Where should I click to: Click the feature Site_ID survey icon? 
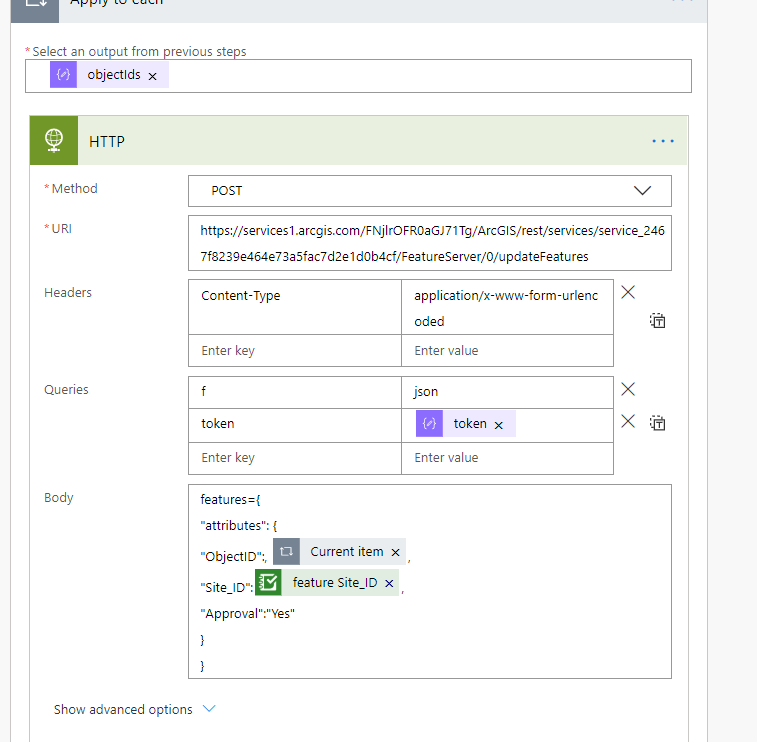[268, 583]
